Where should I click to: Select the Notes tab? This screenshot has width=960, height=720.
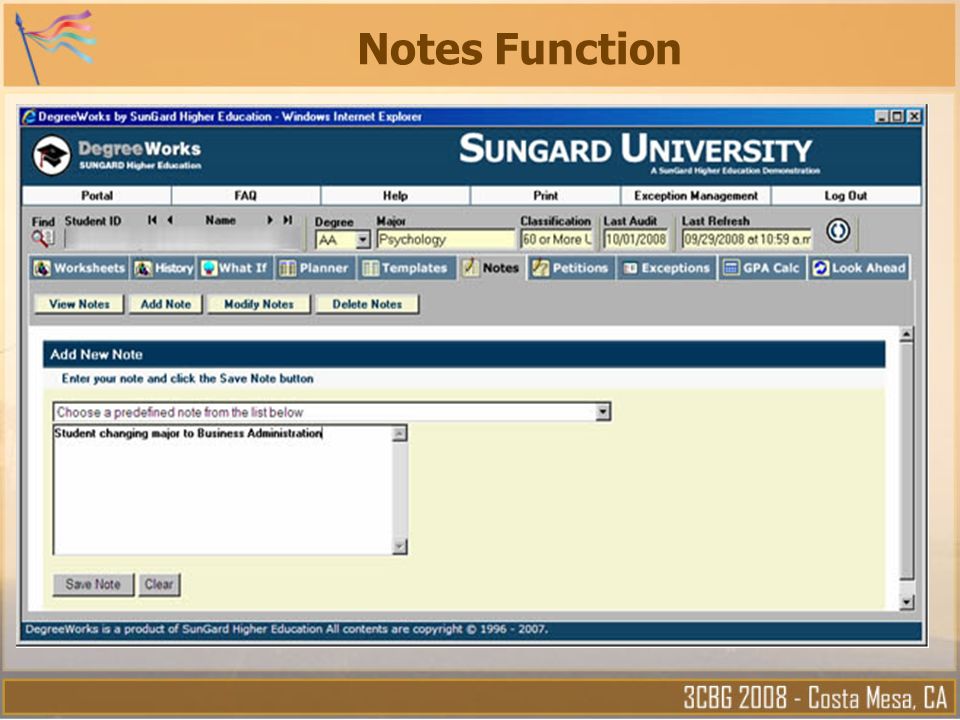pos(492,268)
